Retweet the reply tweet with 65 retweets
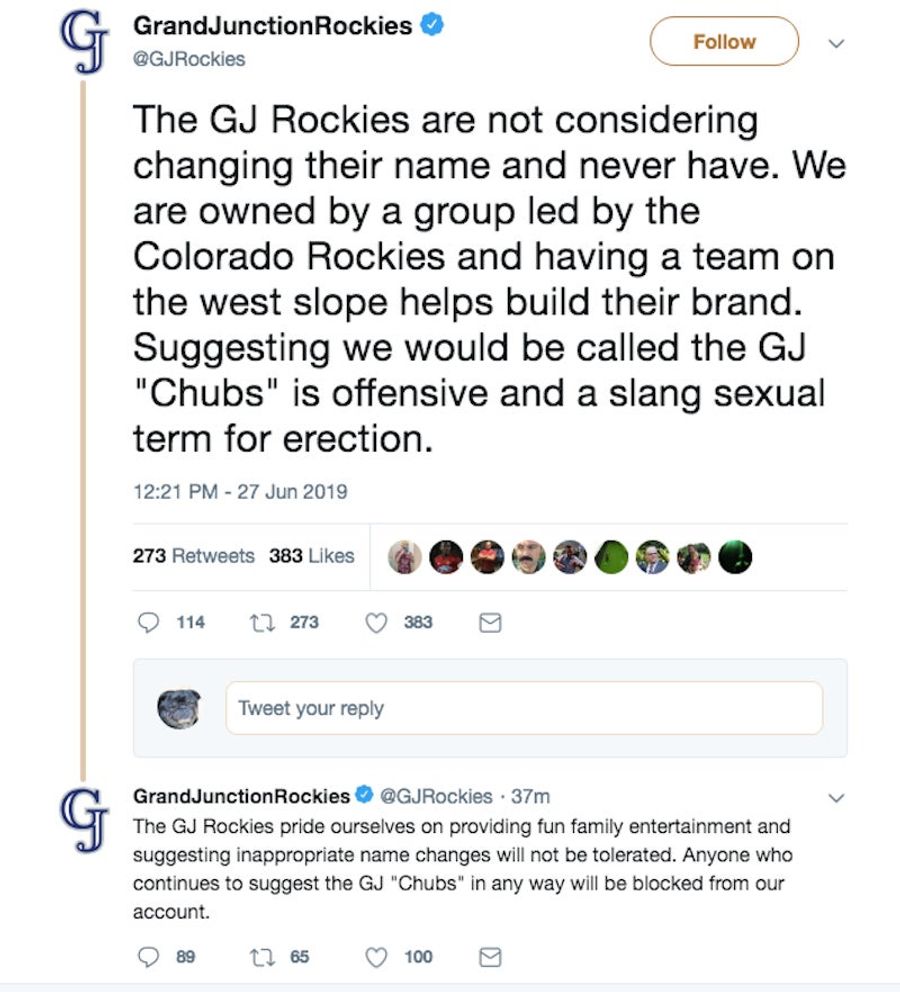This screenshot has width=900, height=992. 262,957
